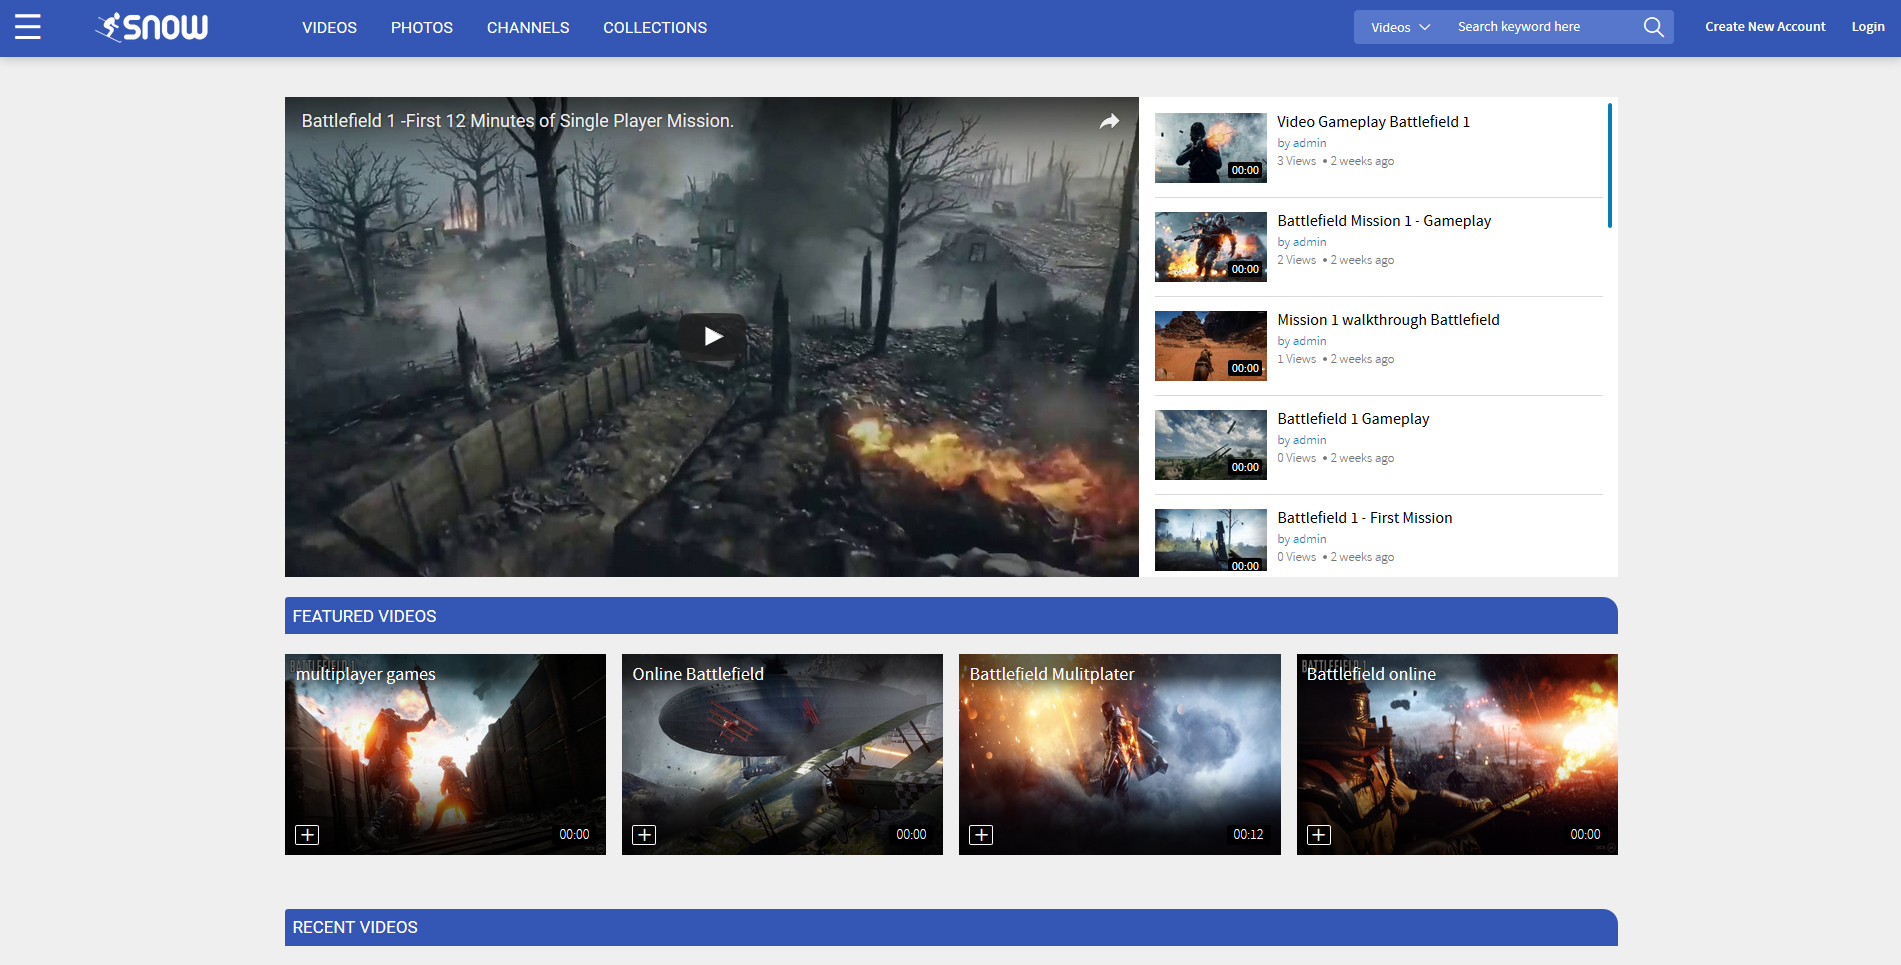This screenshot has height=965, width=1901.
Task: Add 'Online Battlefield' video to playlist
Action: point(644,835)
